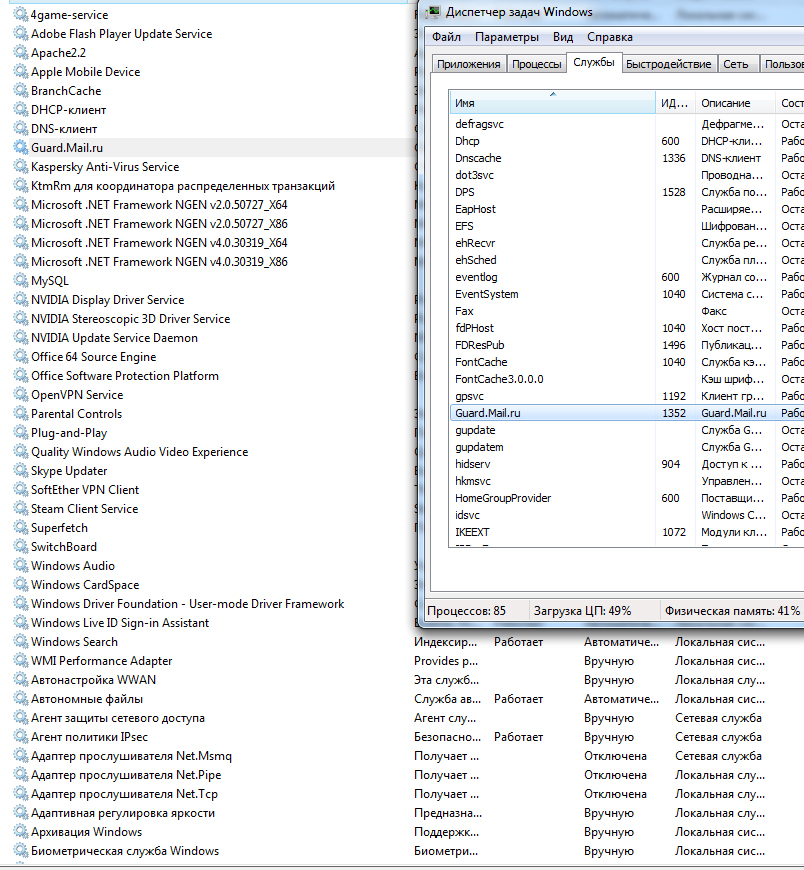This screenshot has width=804, height=870.
Task: Click the gear icon beside Биометрическая служба Windows
Action: [x=21, y=851]
